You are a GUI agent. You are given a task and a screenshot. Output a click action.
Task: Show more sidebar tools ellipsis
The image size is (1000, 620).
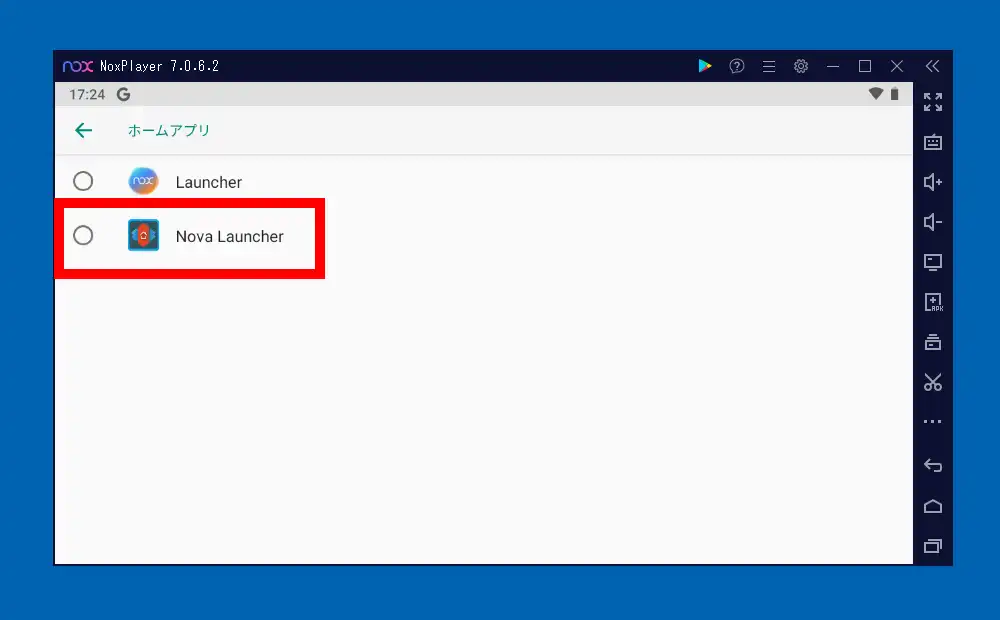[x=932, y=422]
